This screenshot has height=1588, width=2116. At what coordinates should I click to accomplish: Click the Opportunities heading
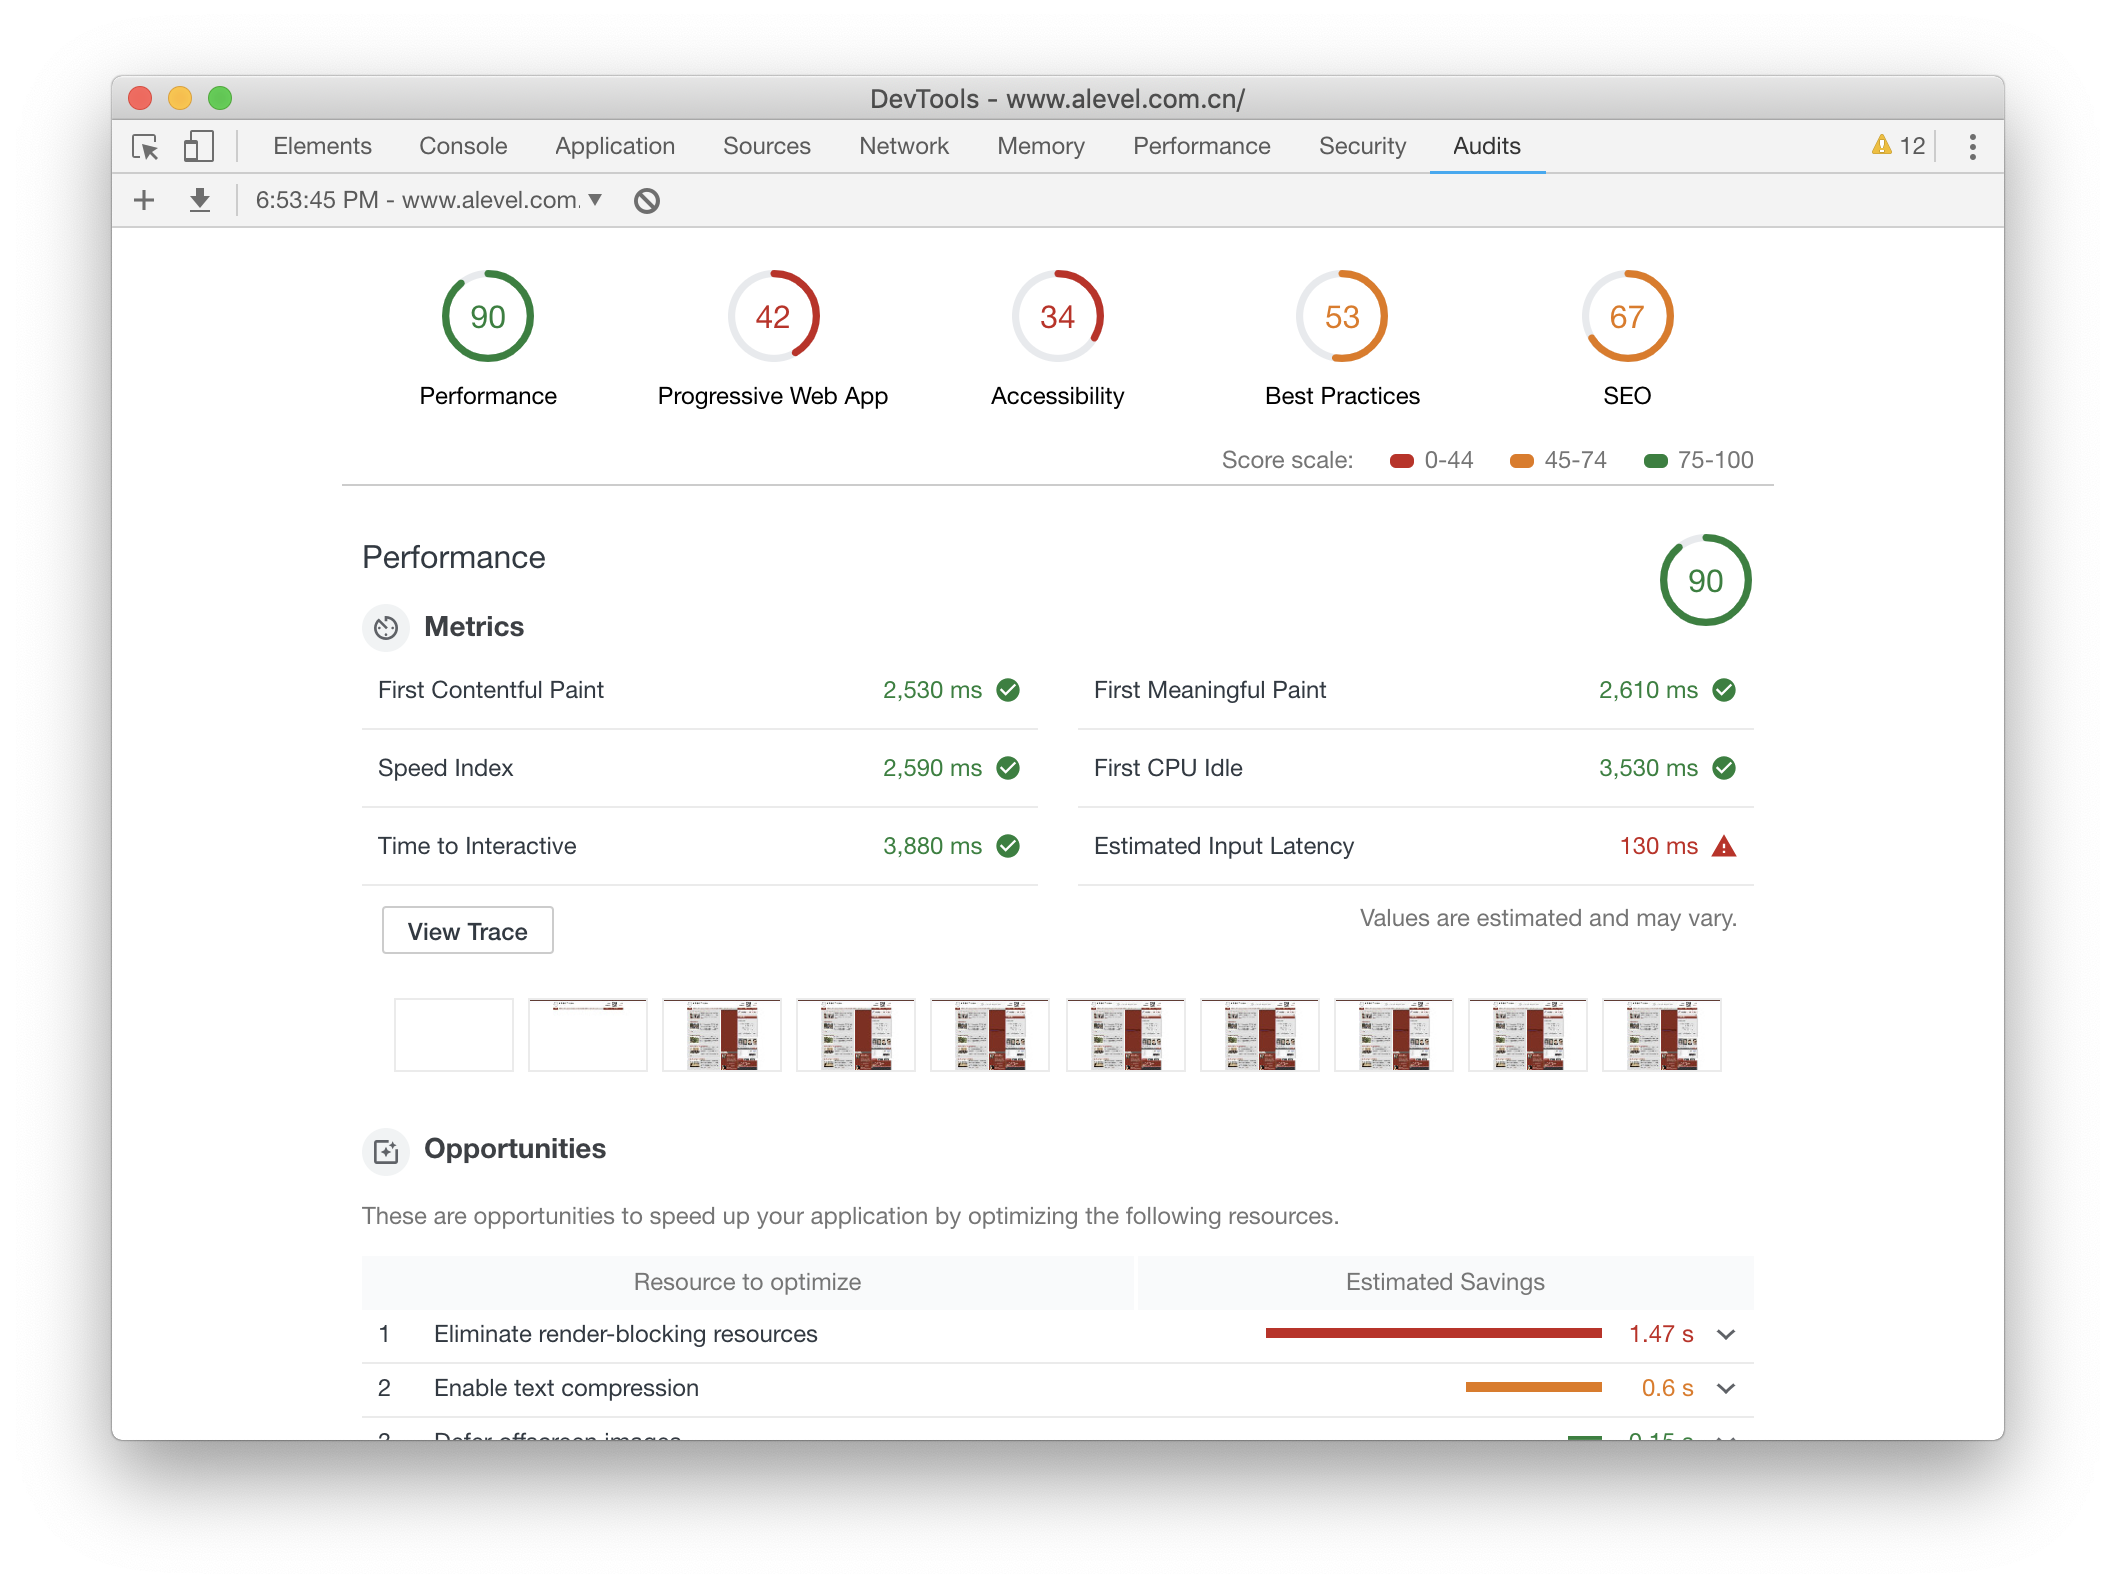click(x=515, y=1149)
